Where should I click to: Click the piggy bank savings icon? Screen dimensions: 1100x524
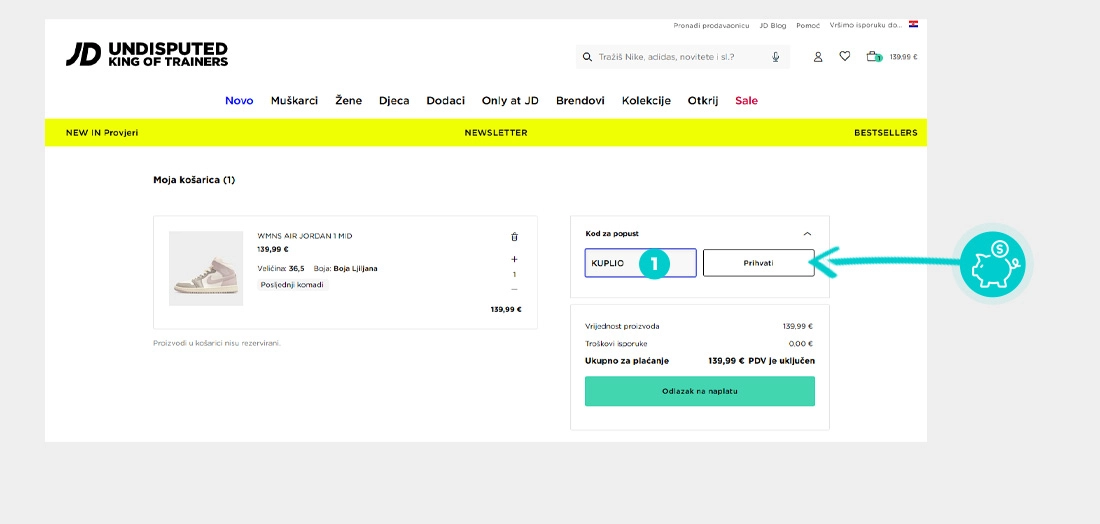tap(993, 264)
